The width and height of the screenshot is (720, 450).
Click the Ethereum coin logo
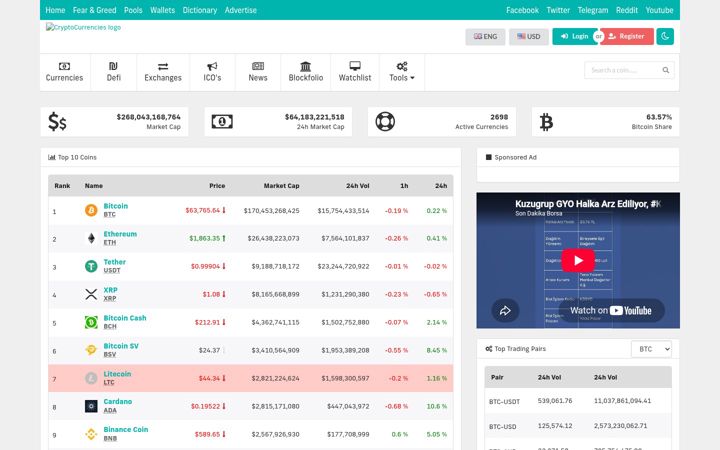coord(91,238)
